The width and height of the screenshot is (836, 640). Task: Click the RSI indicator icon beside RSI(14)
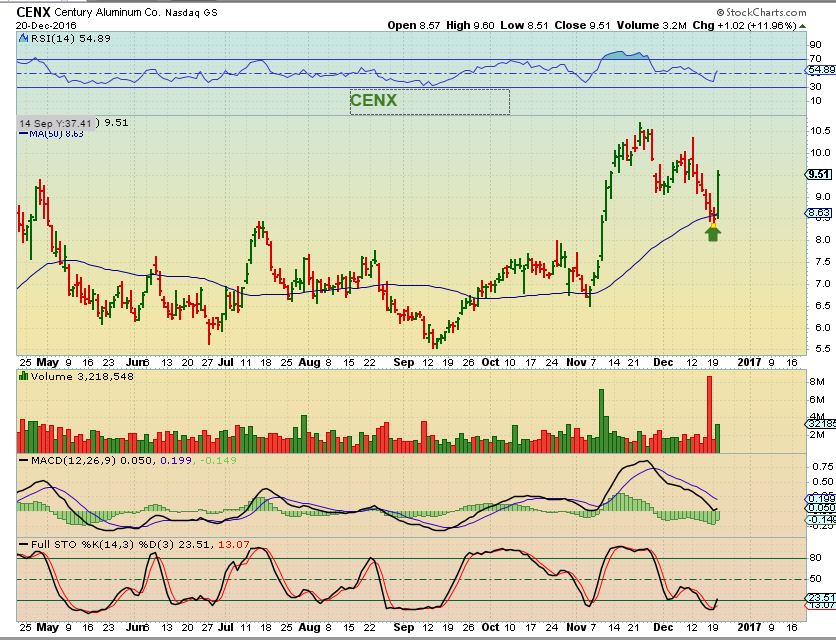(x=23, y=38)
